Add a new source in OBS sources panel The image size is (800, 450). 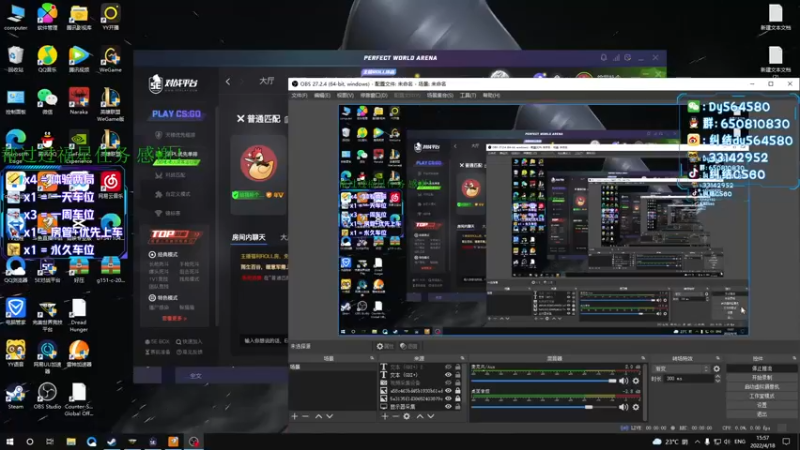click(x=385, y=416)
